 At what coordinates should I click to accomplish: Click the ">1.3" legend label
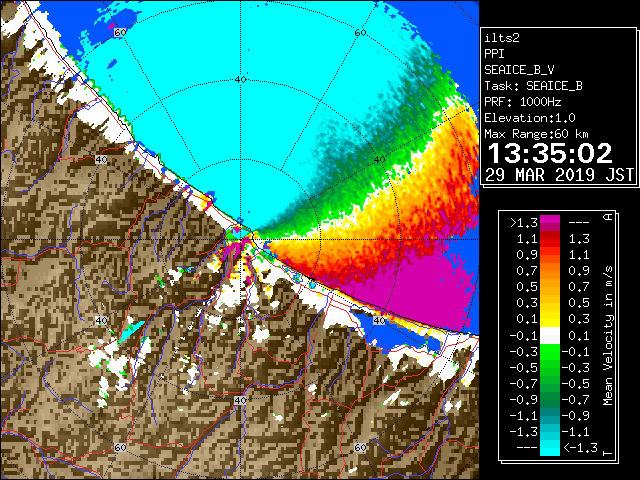(x=523, y=223)
